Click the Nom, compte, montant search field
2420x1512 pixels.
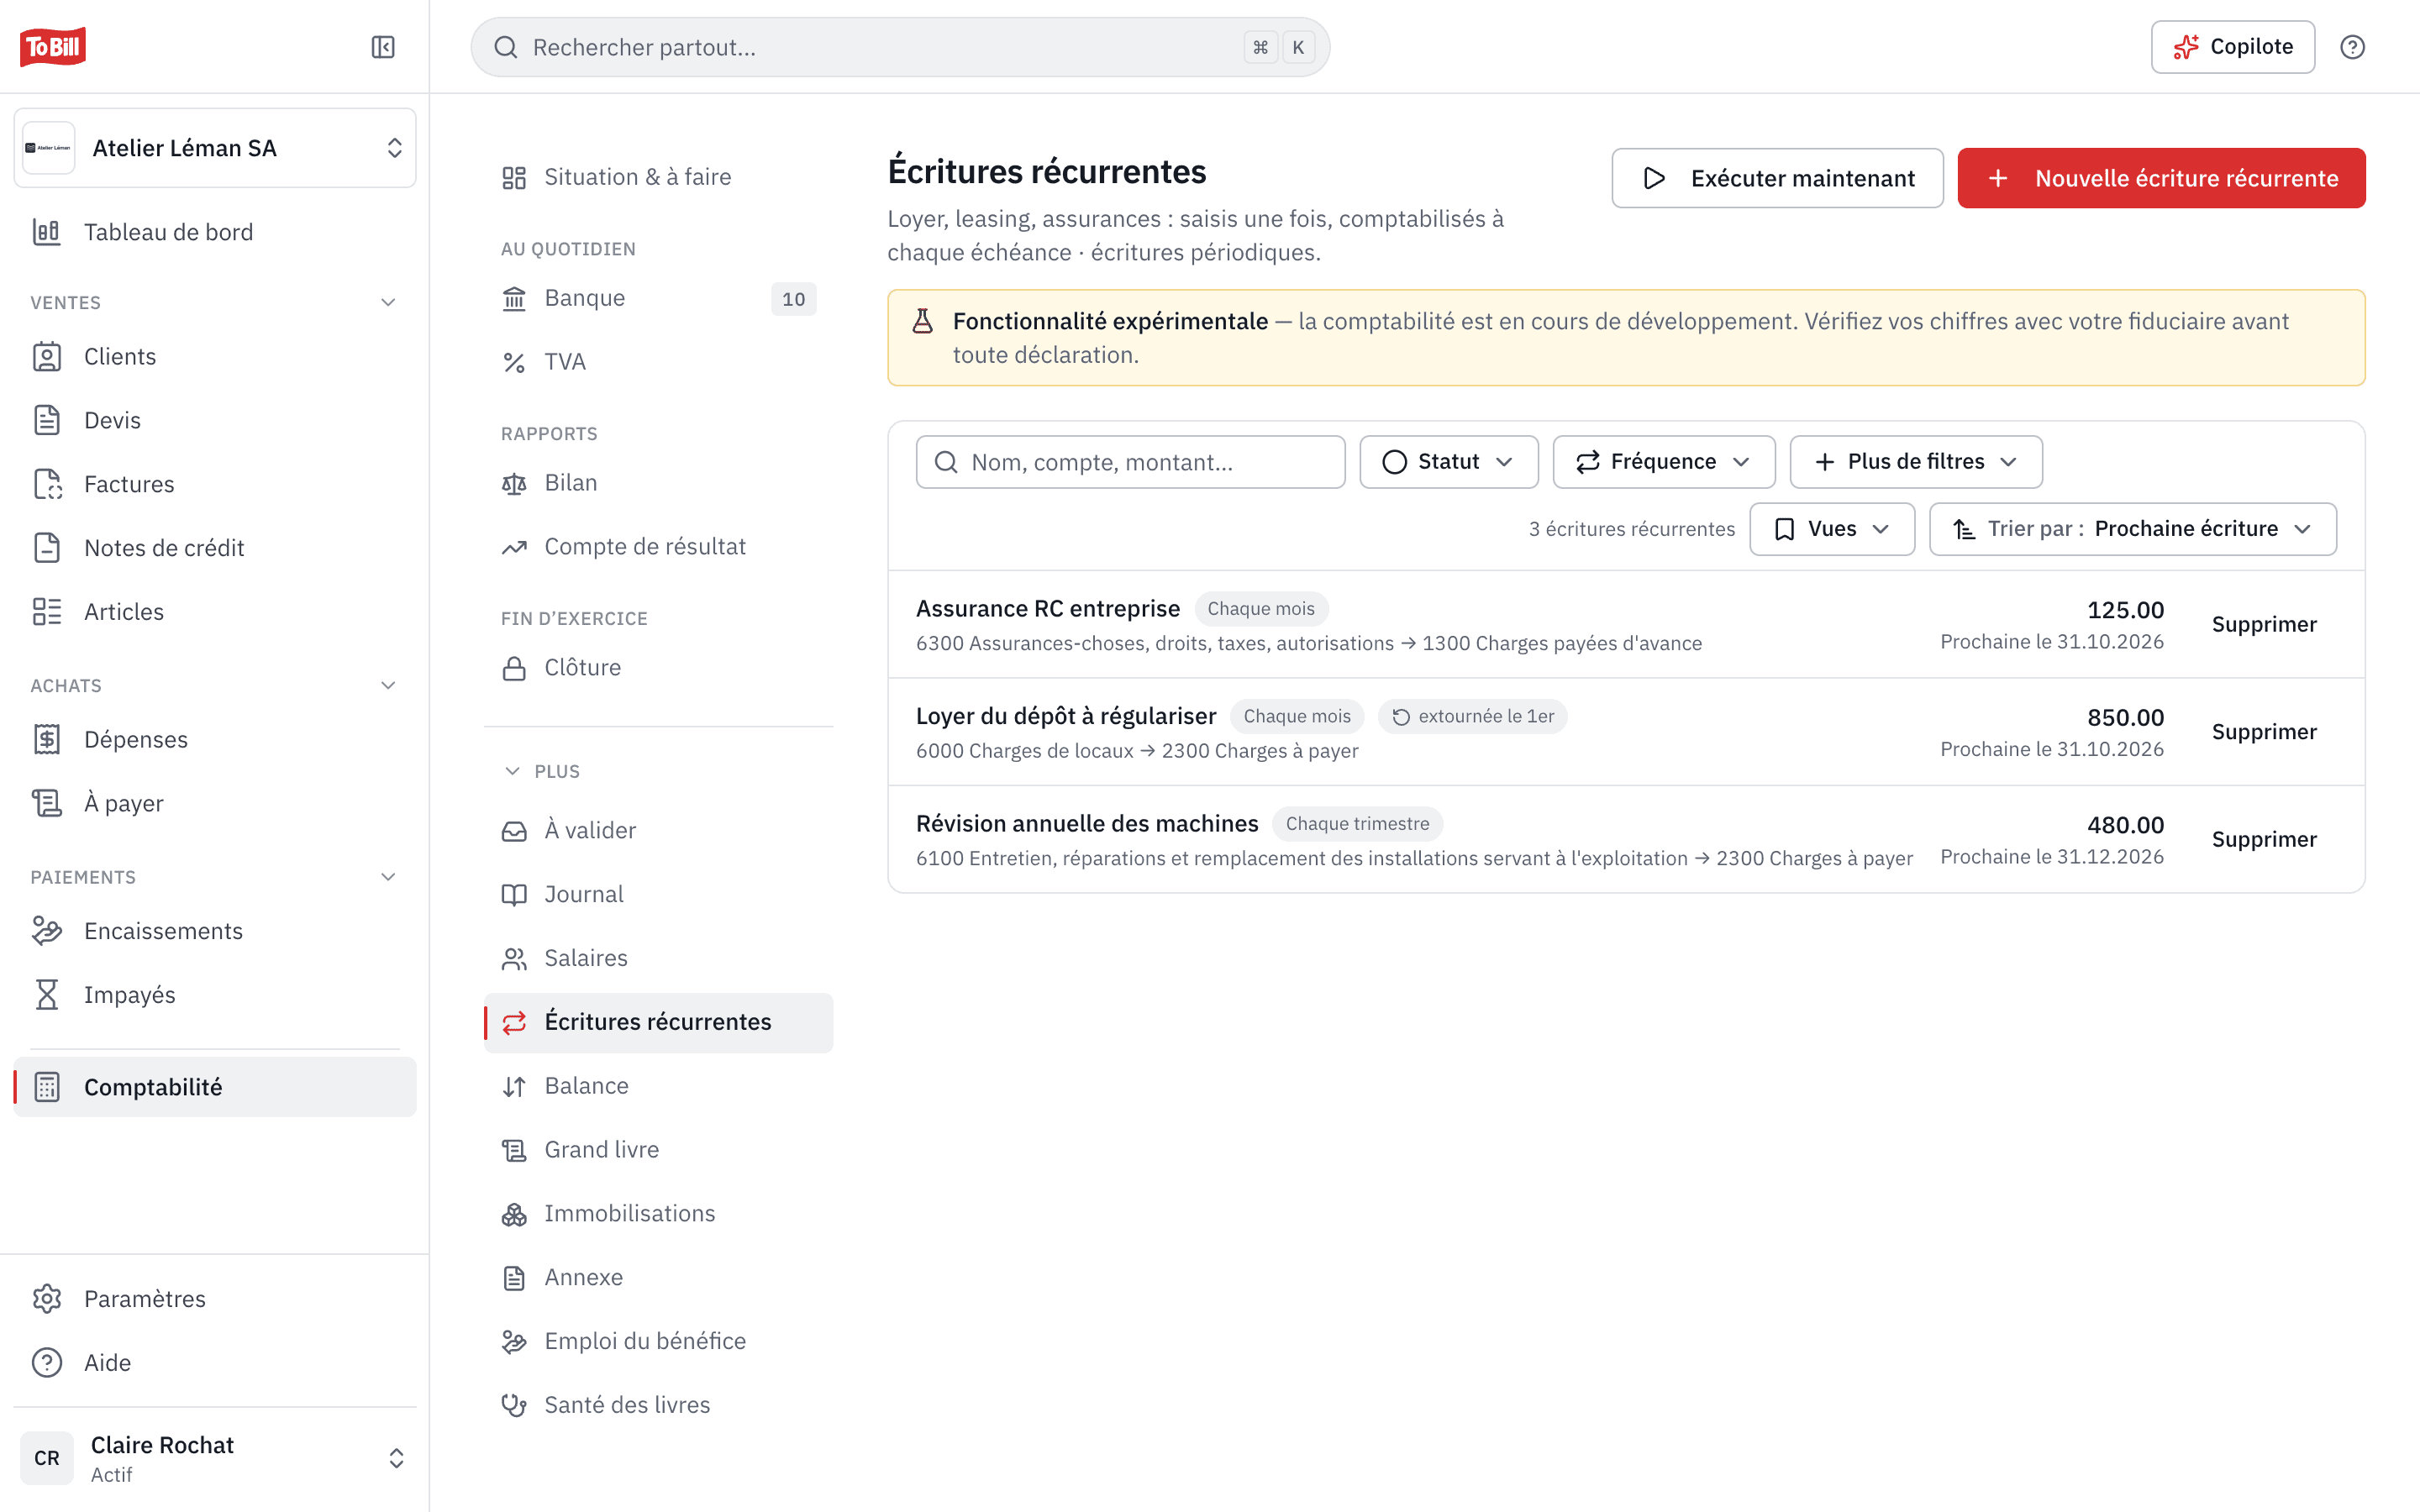click(x=1130, y=462)
